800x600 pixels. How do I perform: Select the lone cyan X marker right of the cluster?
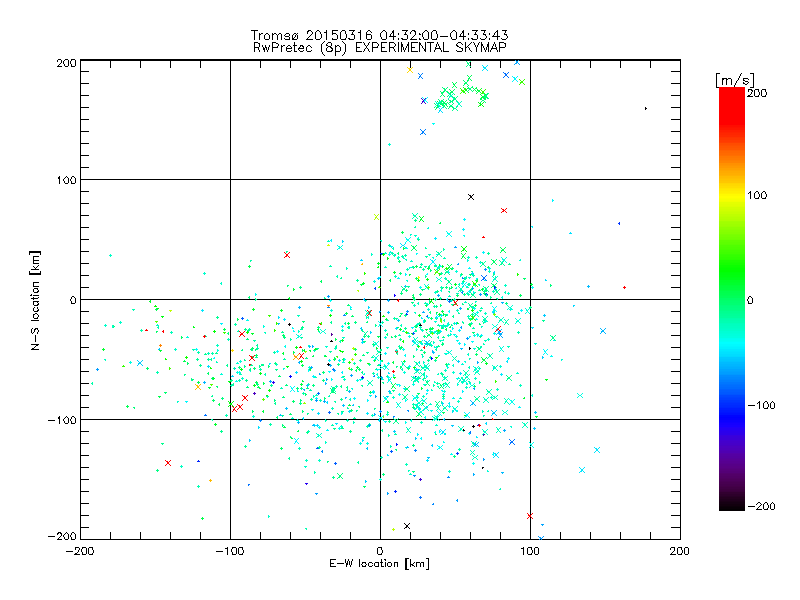click(x=603, y=331)
